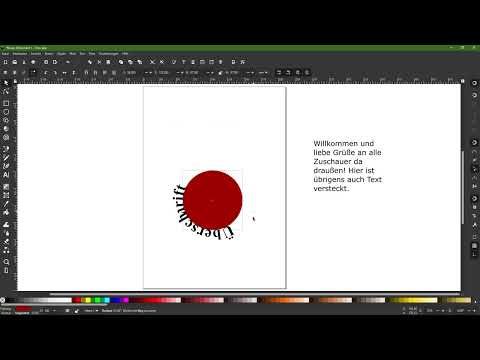Click the Open file toolbar icon
The height and width of the screenshot is (360, 480).
click(15, 62)
